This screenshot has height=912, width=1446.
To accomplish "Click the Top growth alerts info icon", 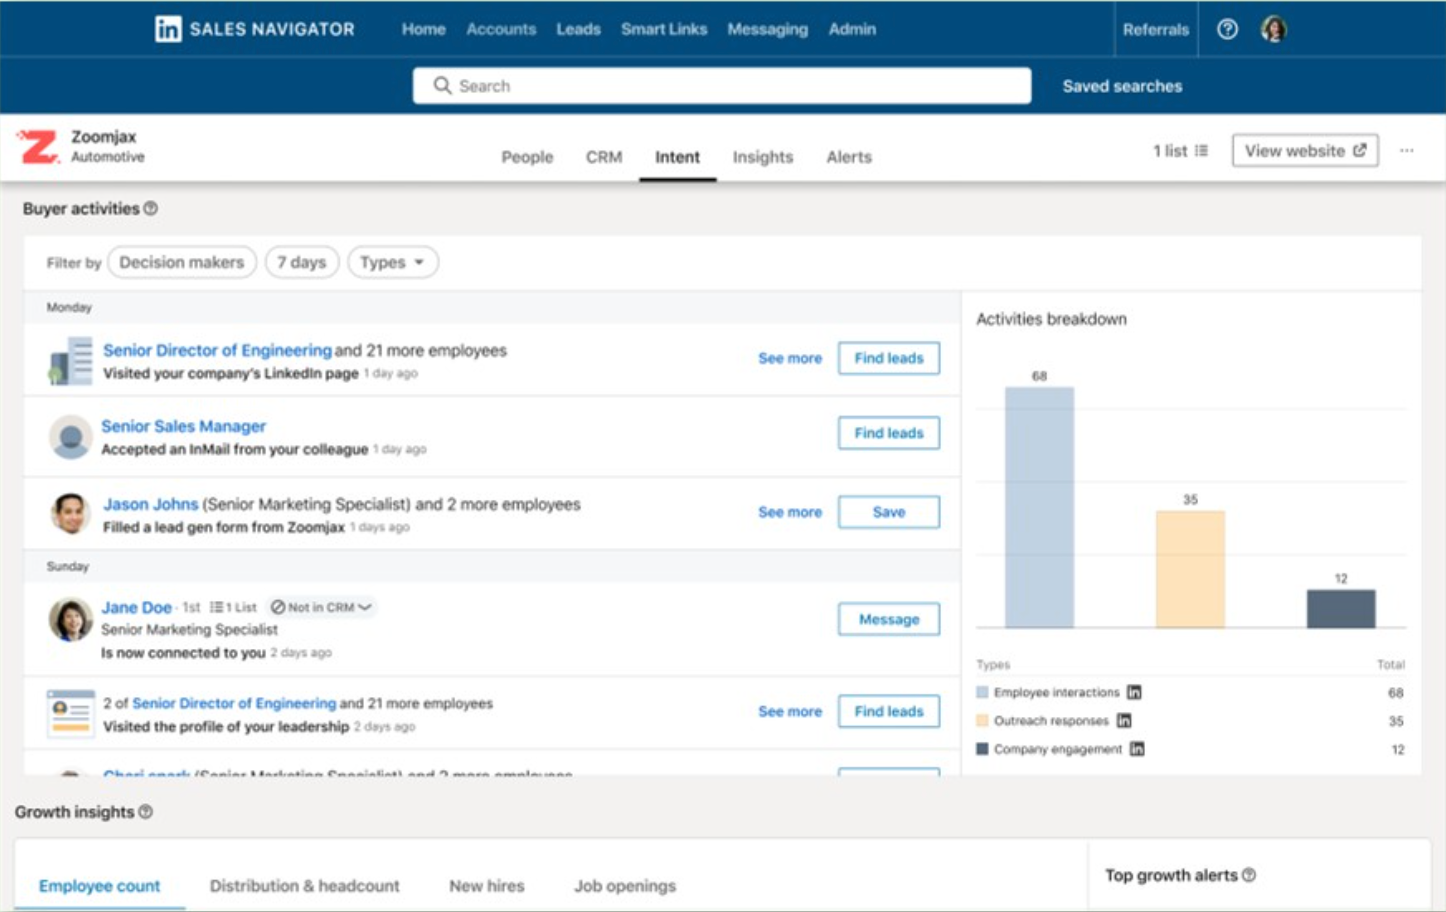I will point(1249,875).
